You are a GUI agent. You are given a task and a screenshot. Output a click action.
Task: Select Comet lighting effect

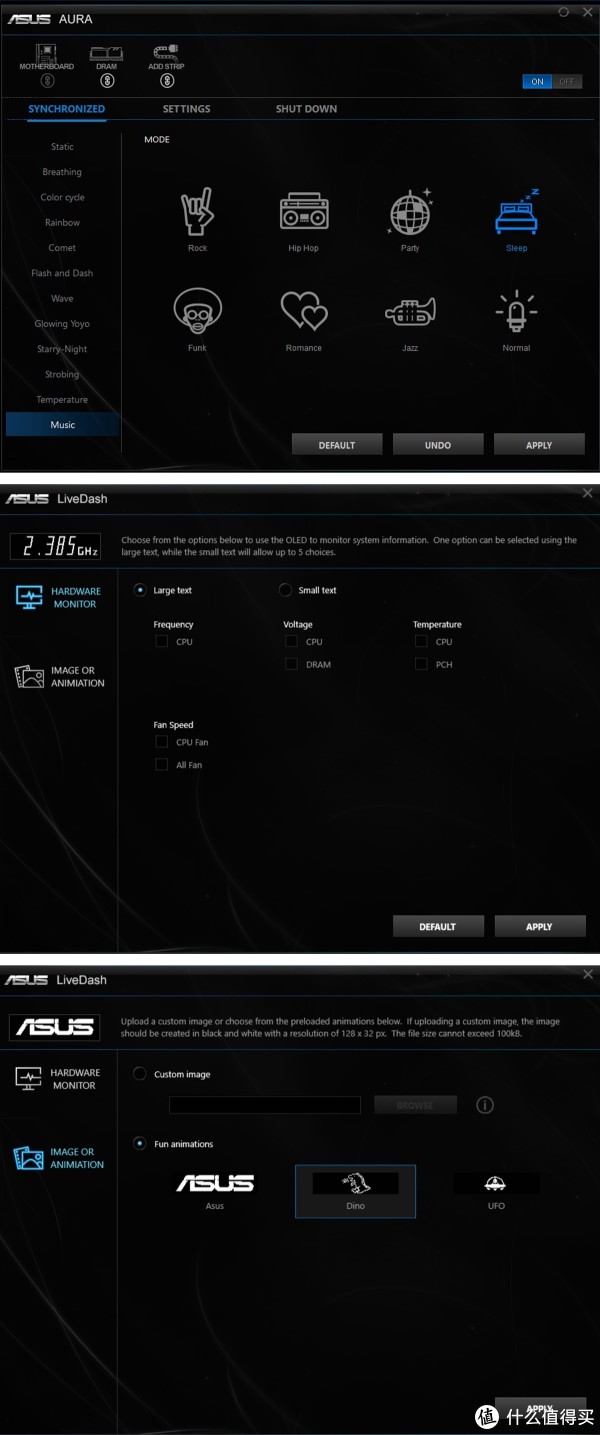pos(62,248)
